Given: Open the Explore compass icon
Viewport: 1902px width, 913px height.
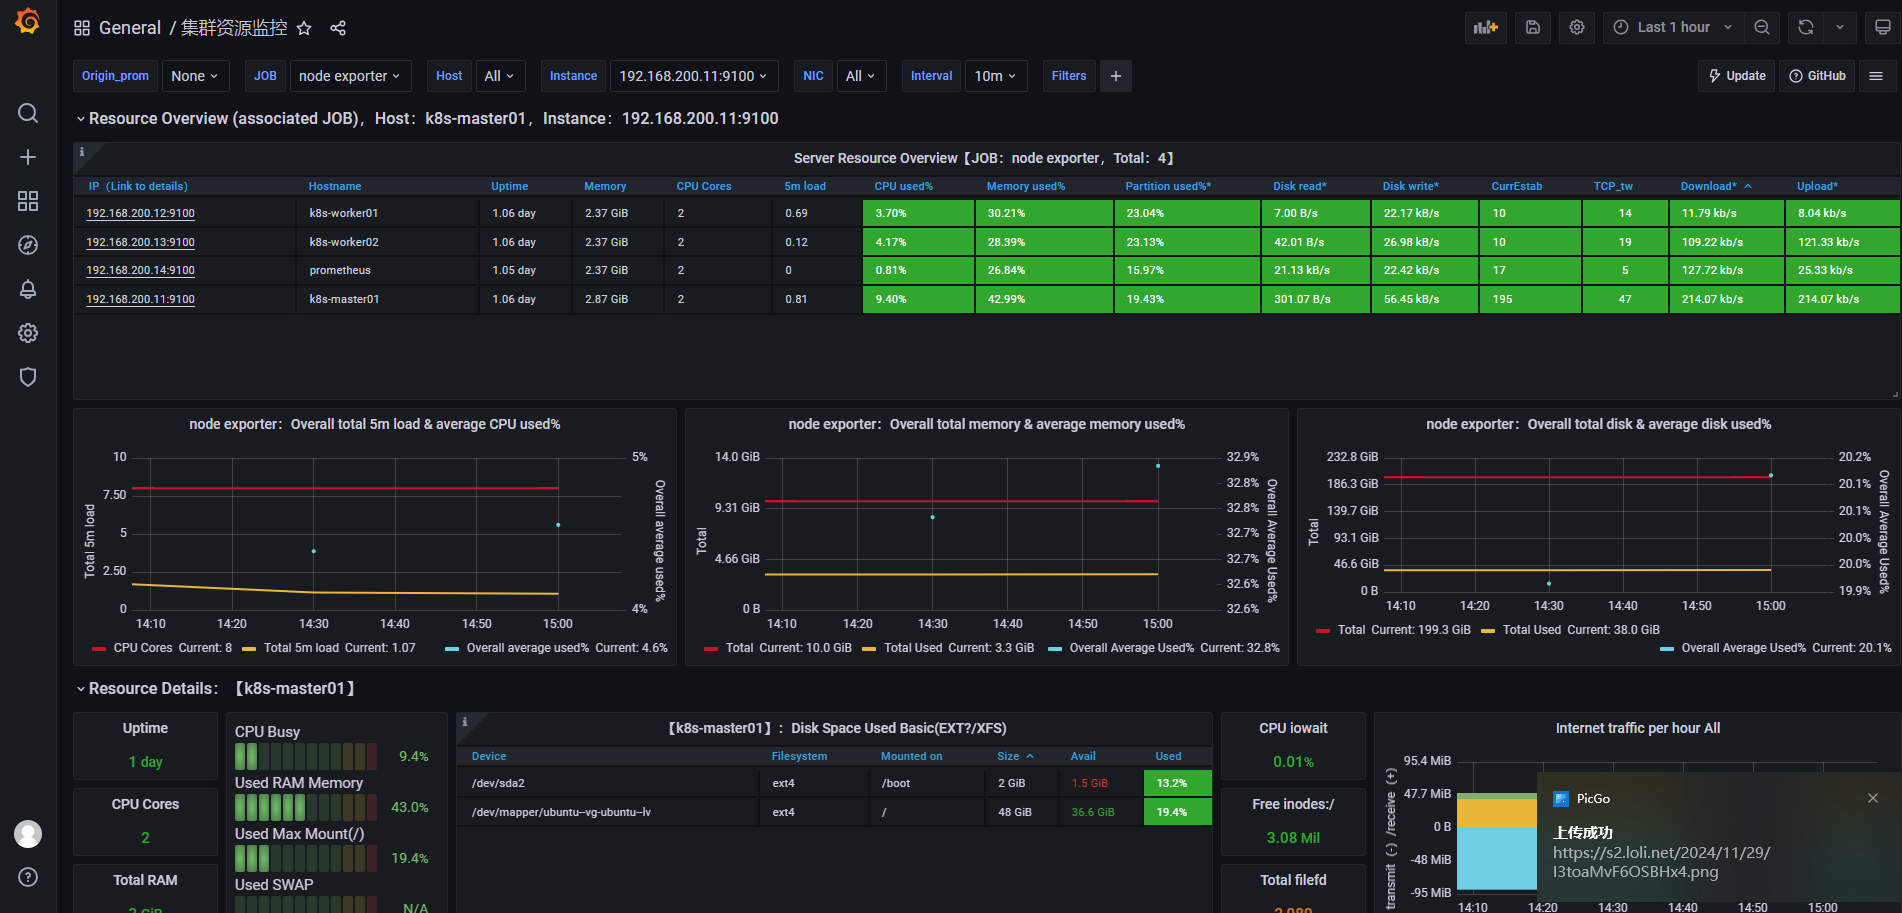Looking at the screenshot, I should 28,245.
